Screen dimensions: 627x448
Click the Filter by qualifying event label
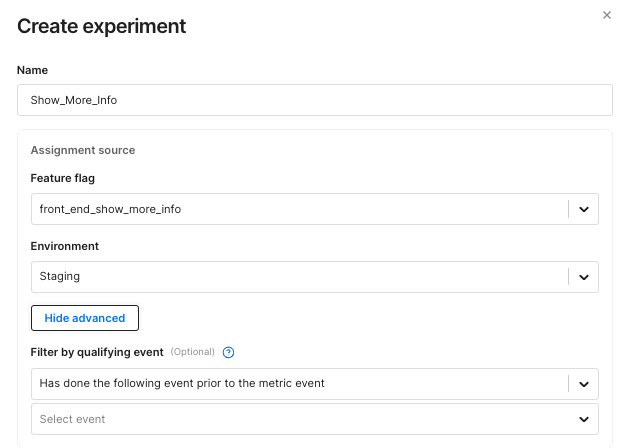[97, 352]
